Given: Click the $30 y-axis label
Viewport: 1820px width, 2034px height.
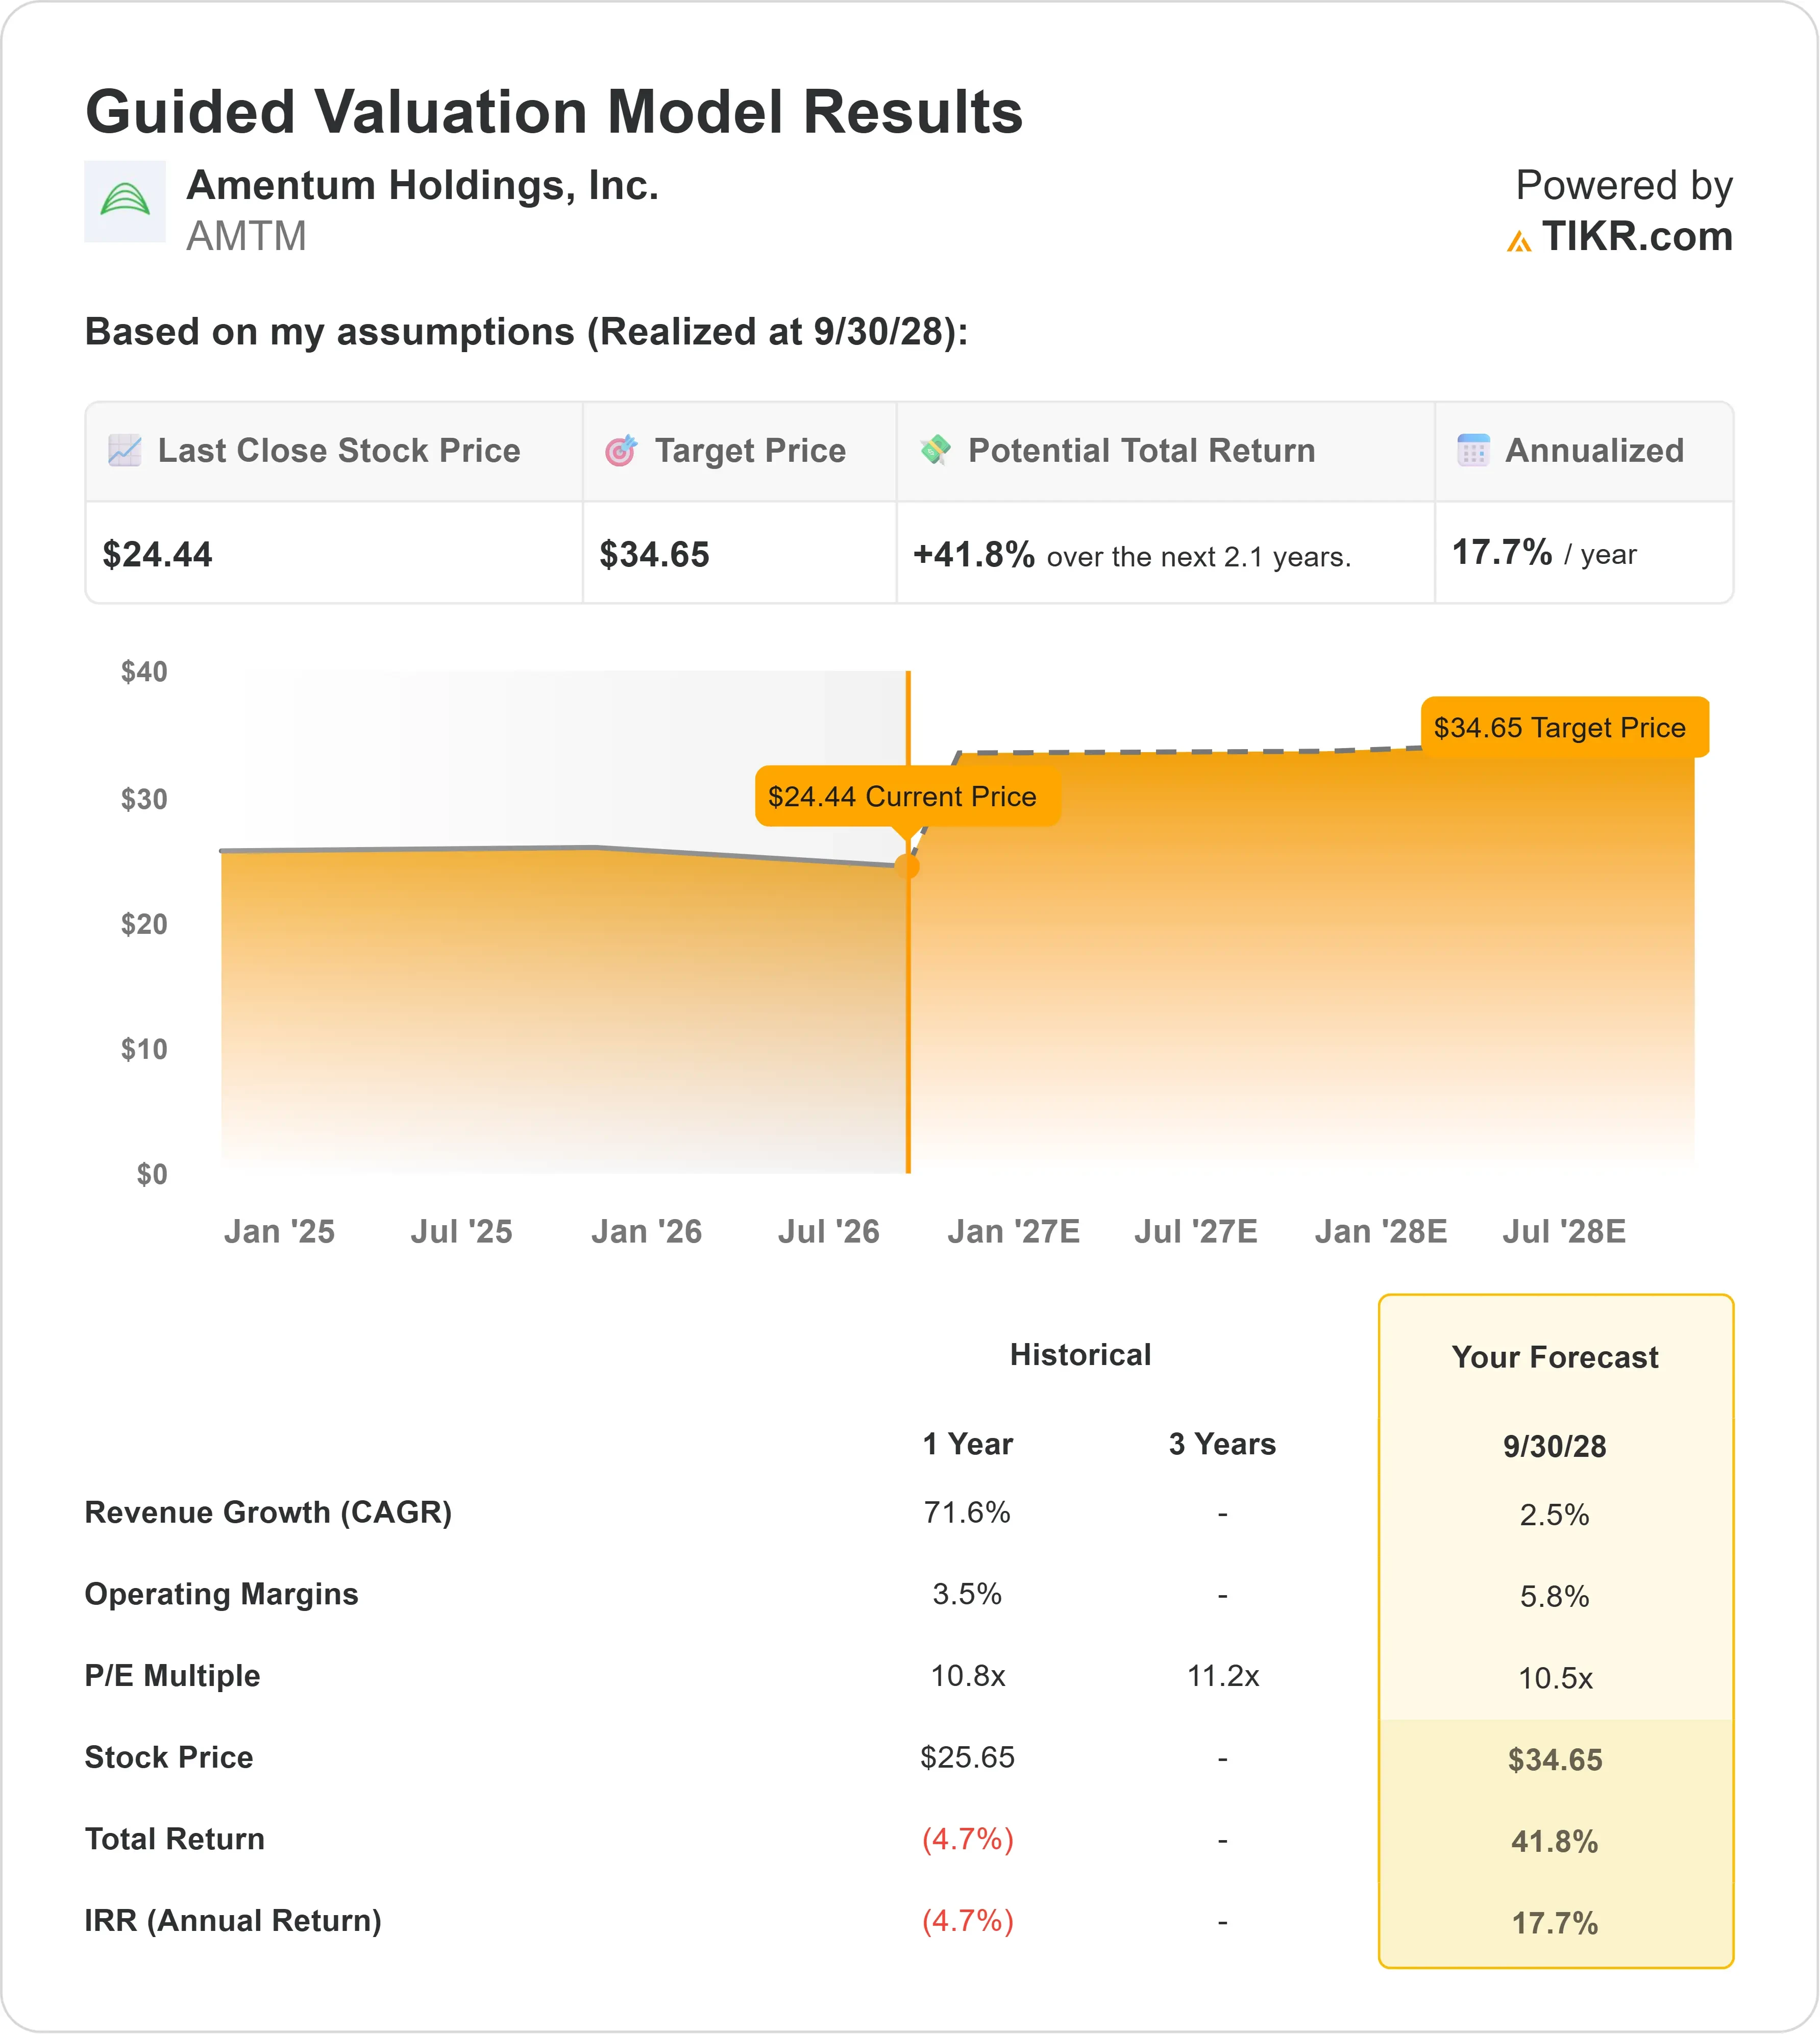Looking at the screenshot, I should tap(144, 799).
